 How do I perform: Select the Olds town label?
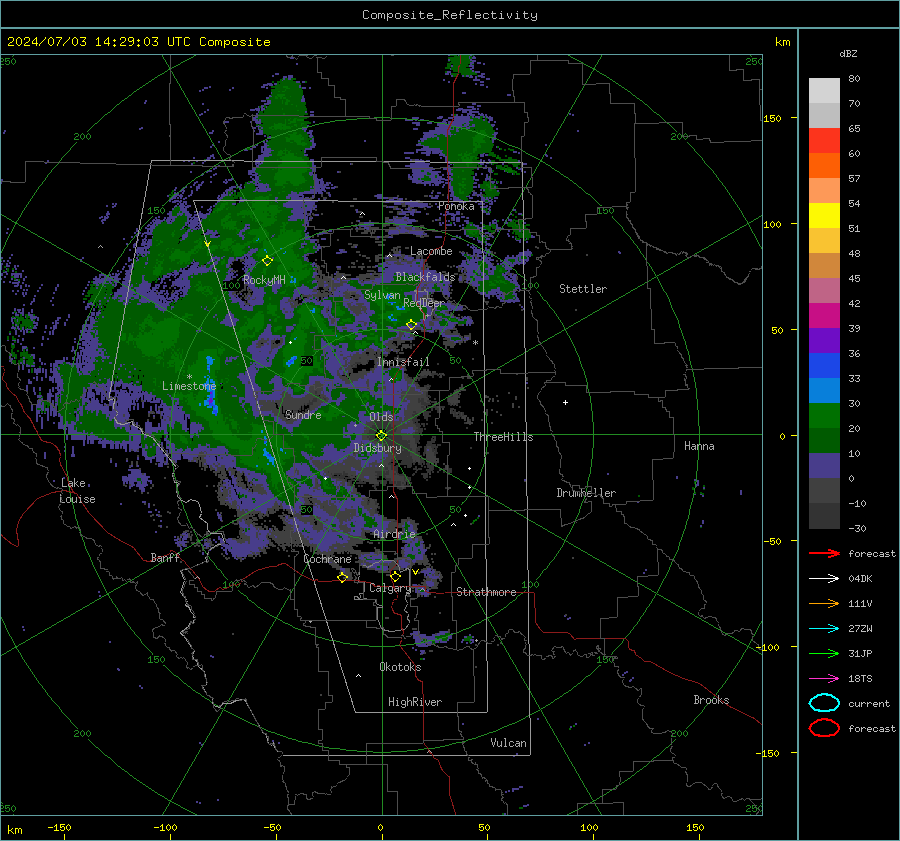381,417
